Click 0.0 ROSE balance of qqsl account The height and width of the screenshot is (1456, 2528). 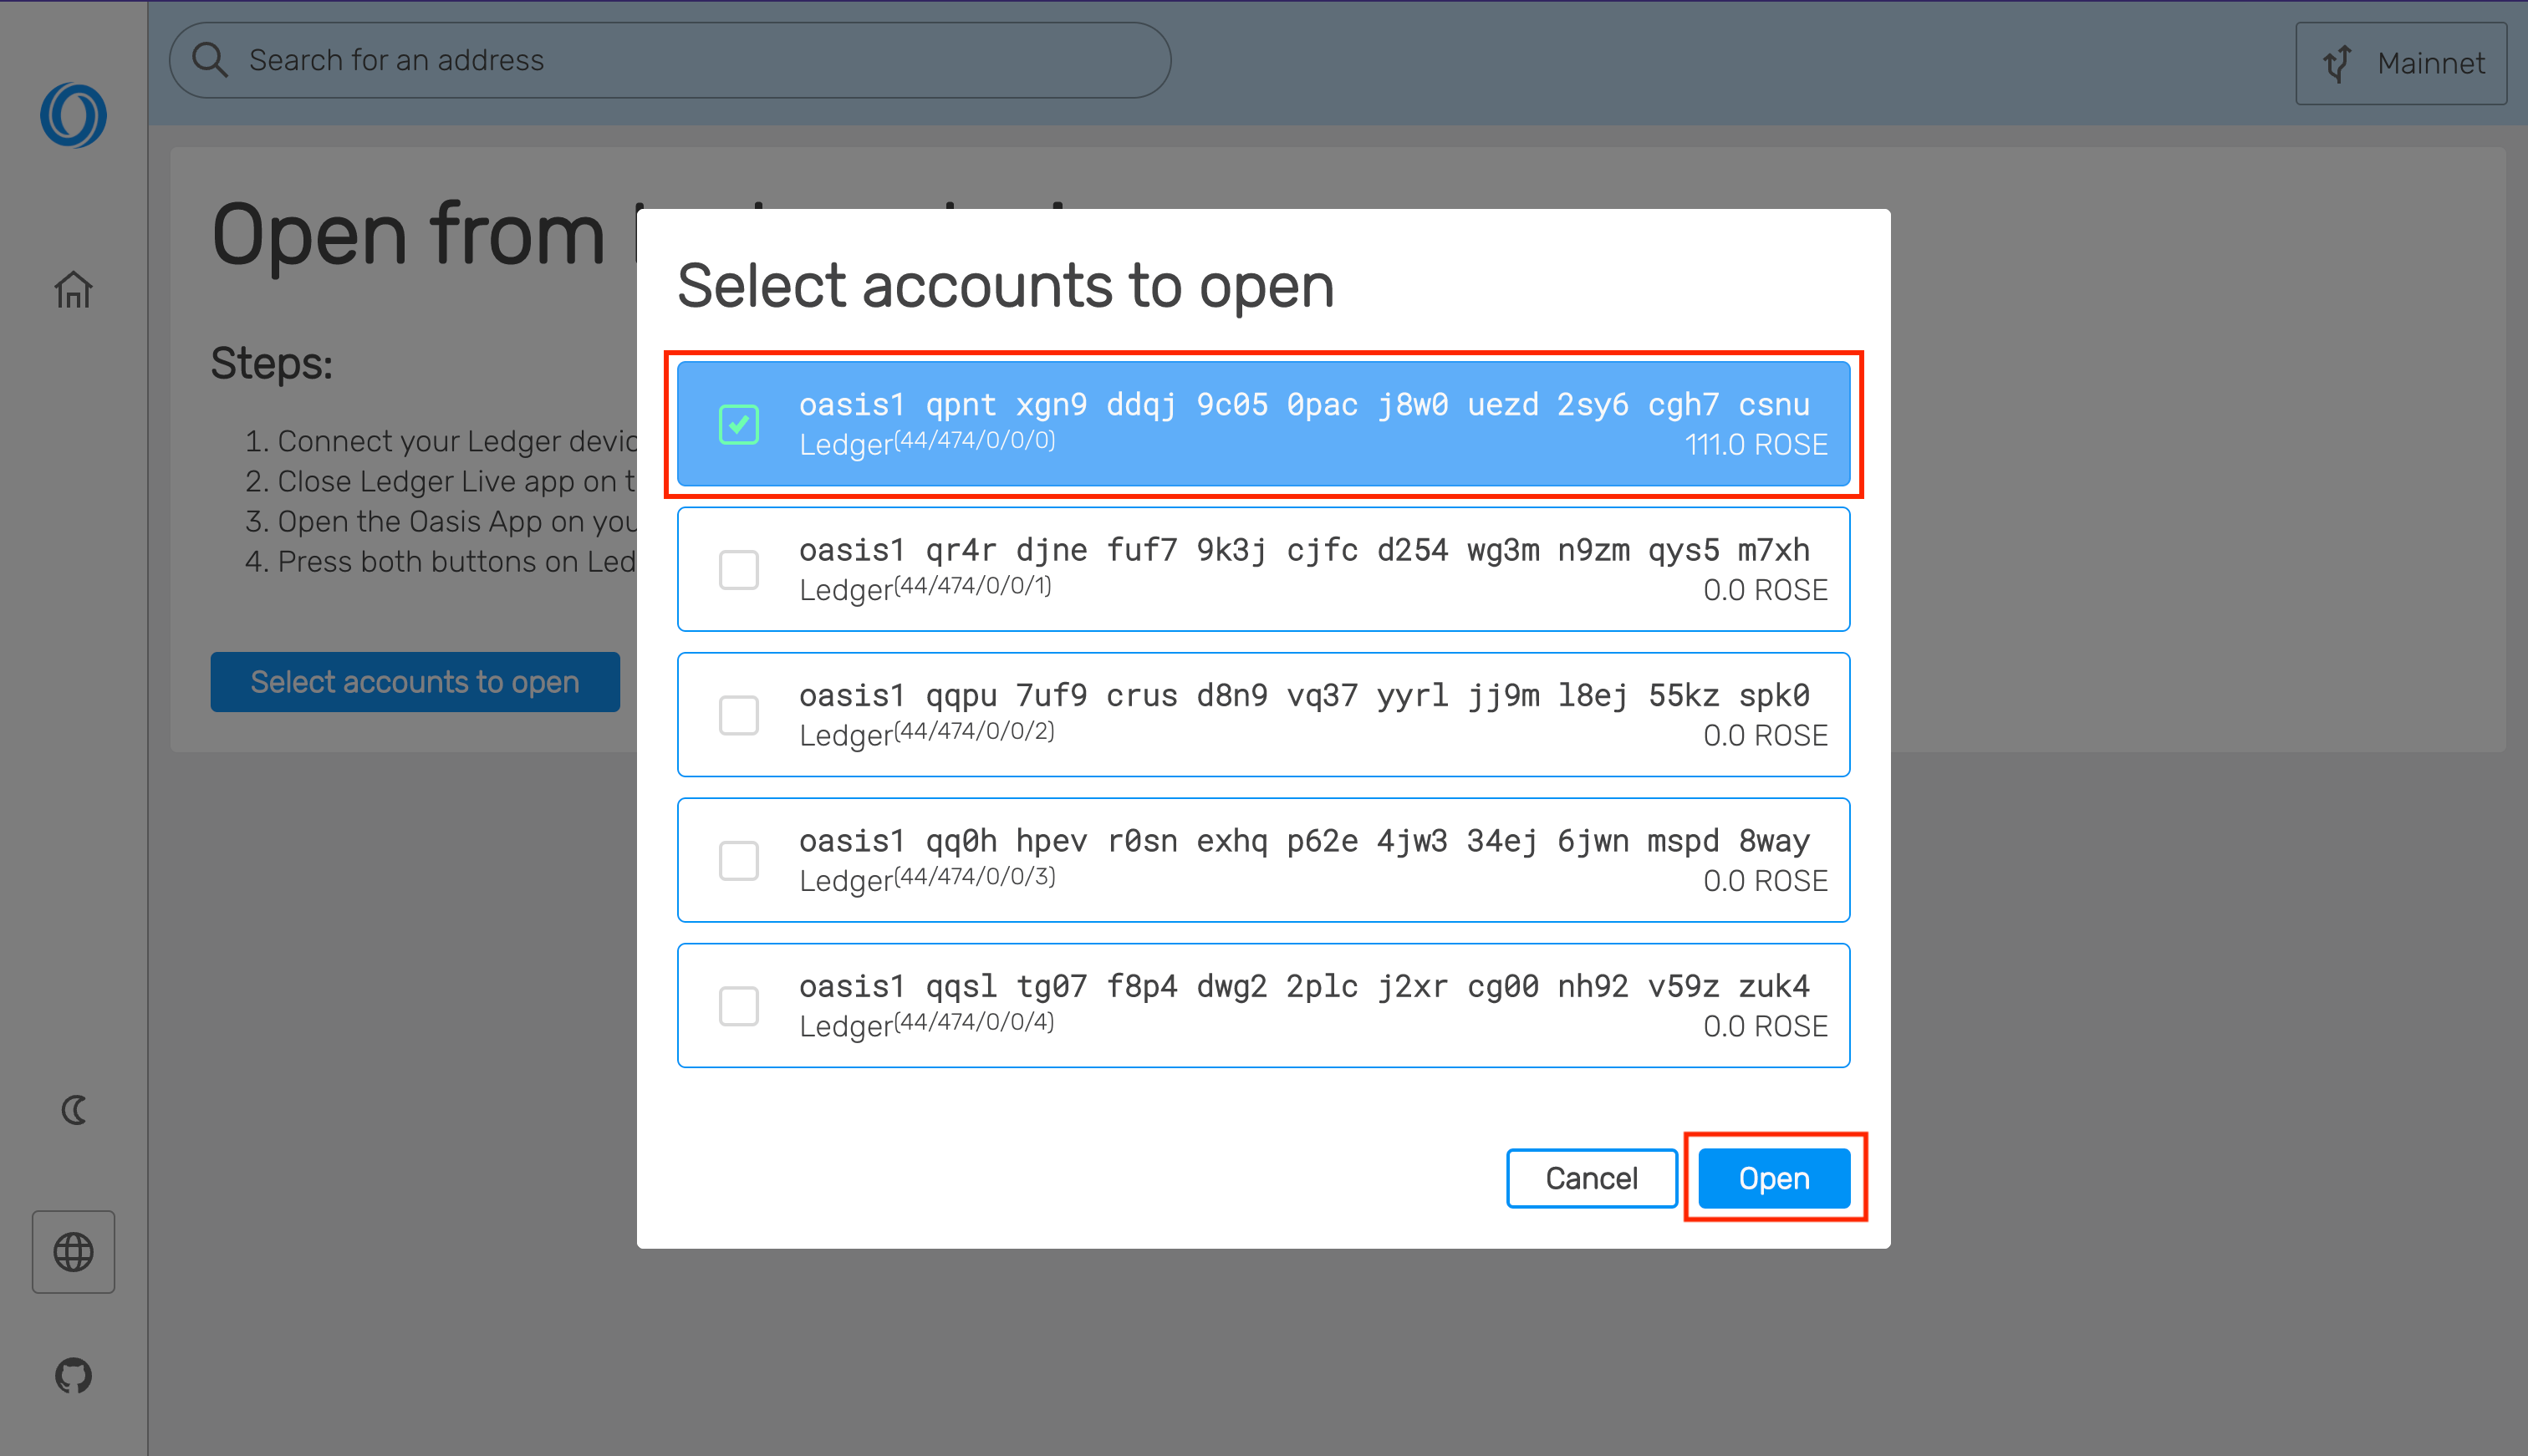tap(1765, 1026)
